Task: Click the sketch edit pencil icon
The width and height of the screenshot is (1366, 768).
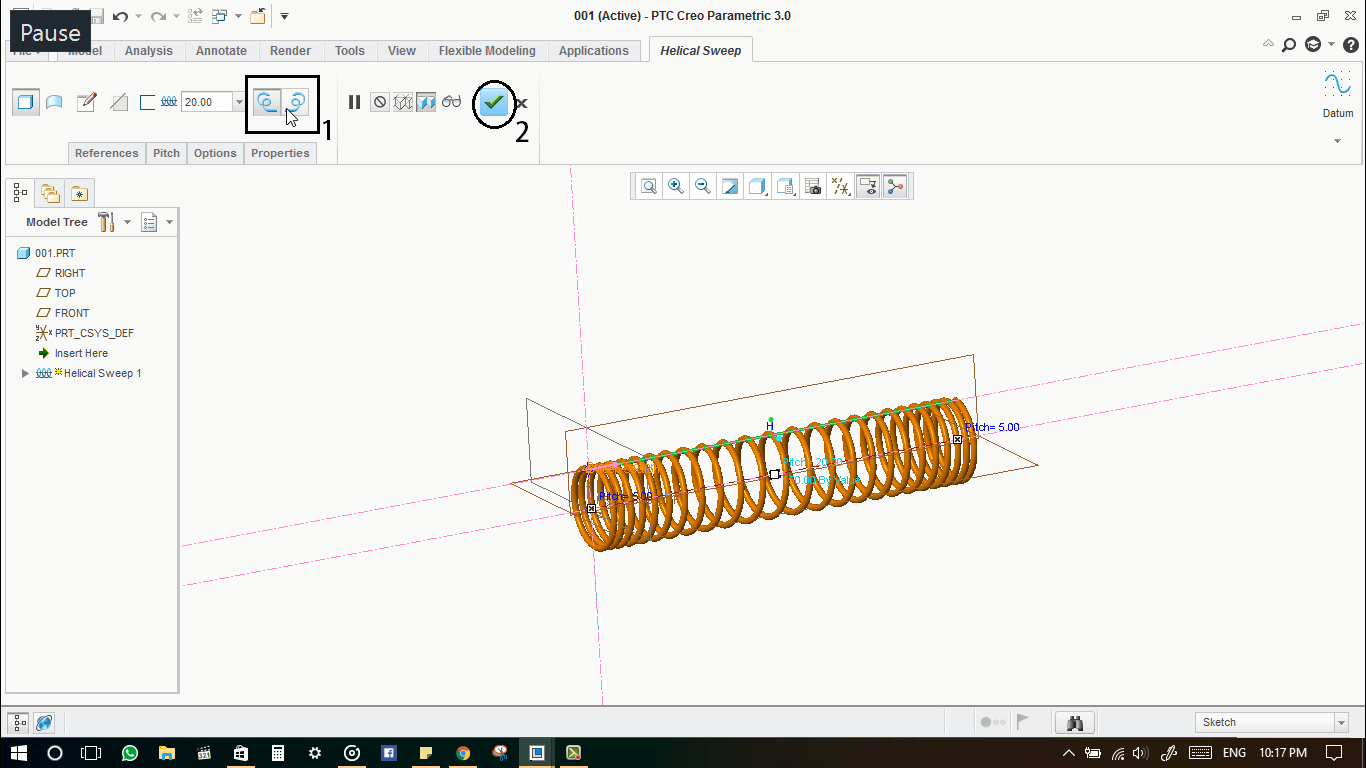Action: (x=88, y=101)
